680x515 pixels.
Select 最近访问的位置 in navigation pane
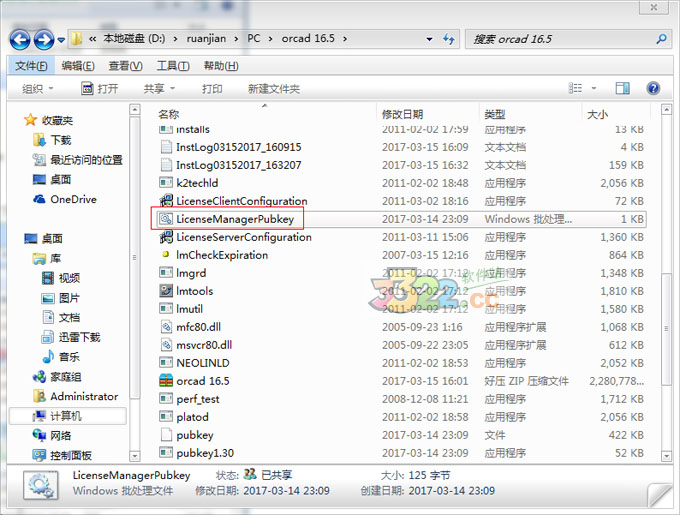click(86, 160)
